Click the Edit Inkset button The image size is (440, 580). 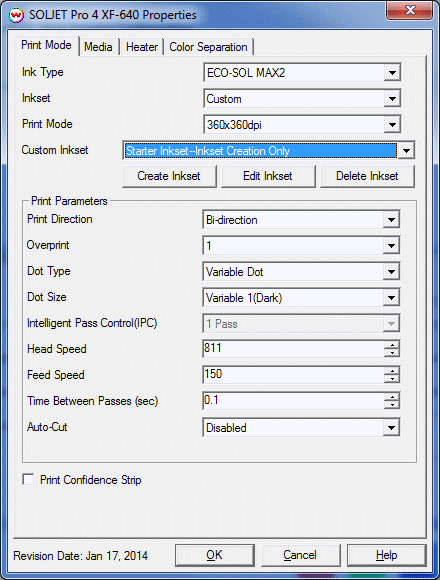click(x=268, y=176)
